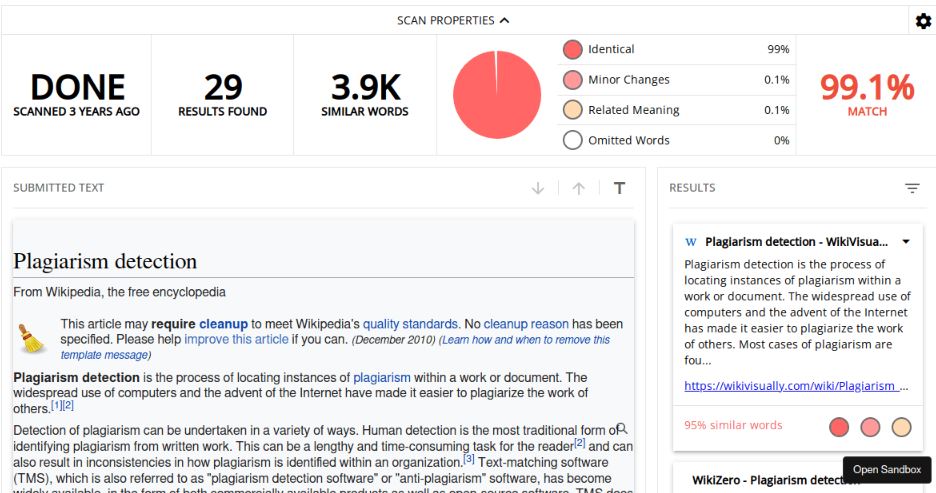Follow the 'quality standards' link
Screen dimensions: 936x493
coord(410,324)
